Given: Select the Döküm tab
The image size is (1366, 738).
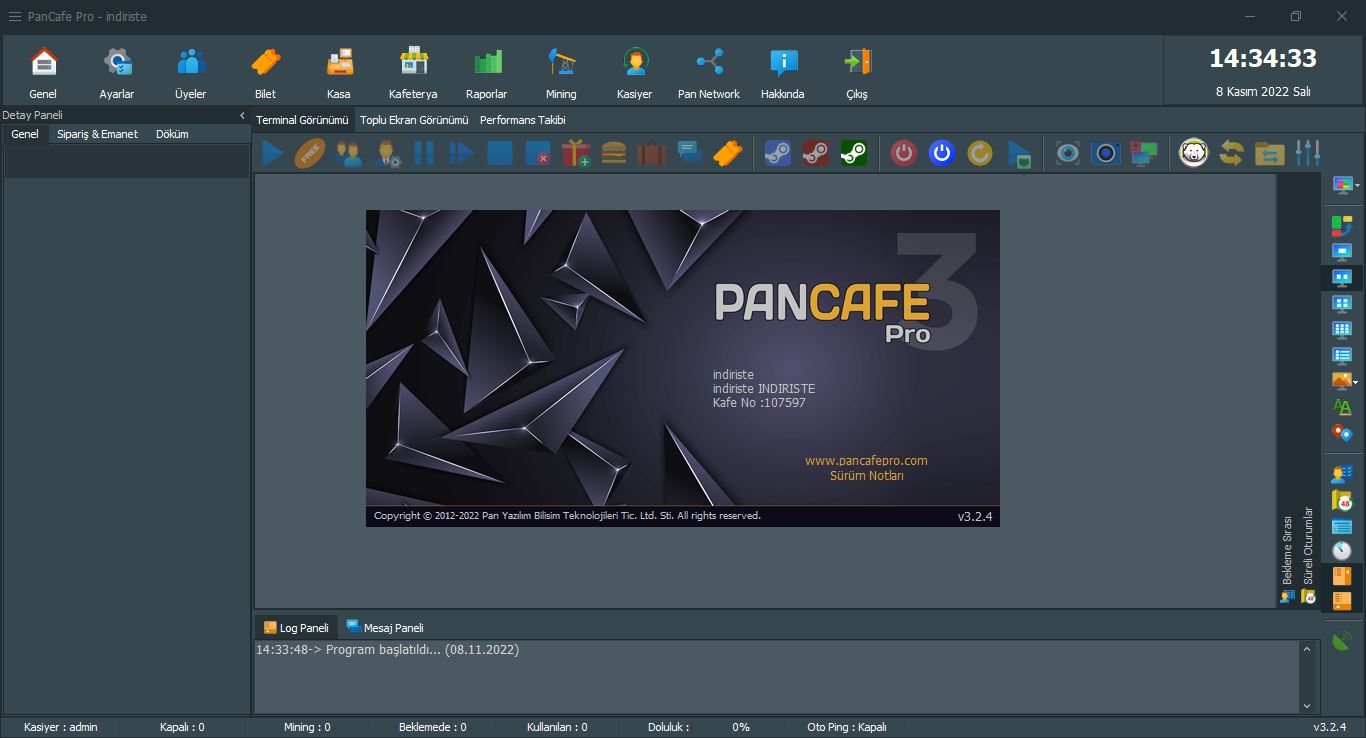Looking at the screenshot, I should (172, 134).
